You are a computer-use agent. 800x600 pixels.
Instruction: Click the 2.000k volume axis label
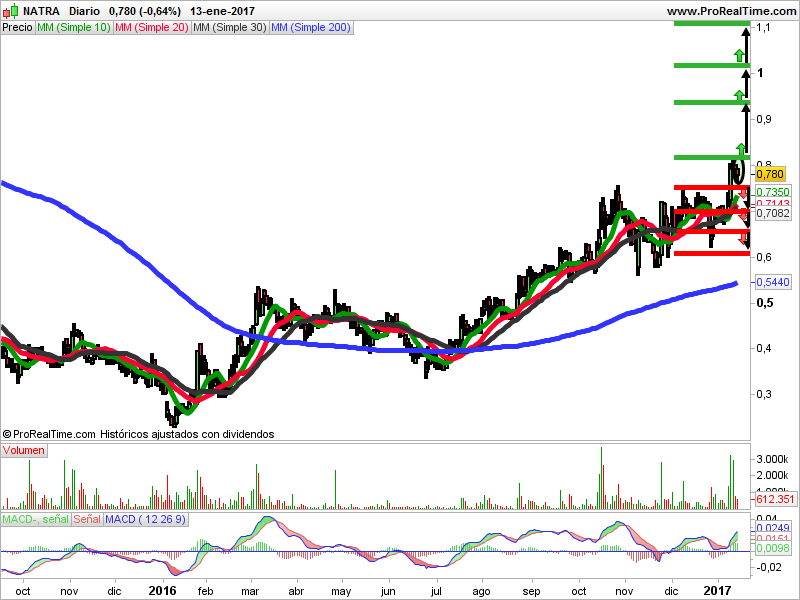(772, 475)
